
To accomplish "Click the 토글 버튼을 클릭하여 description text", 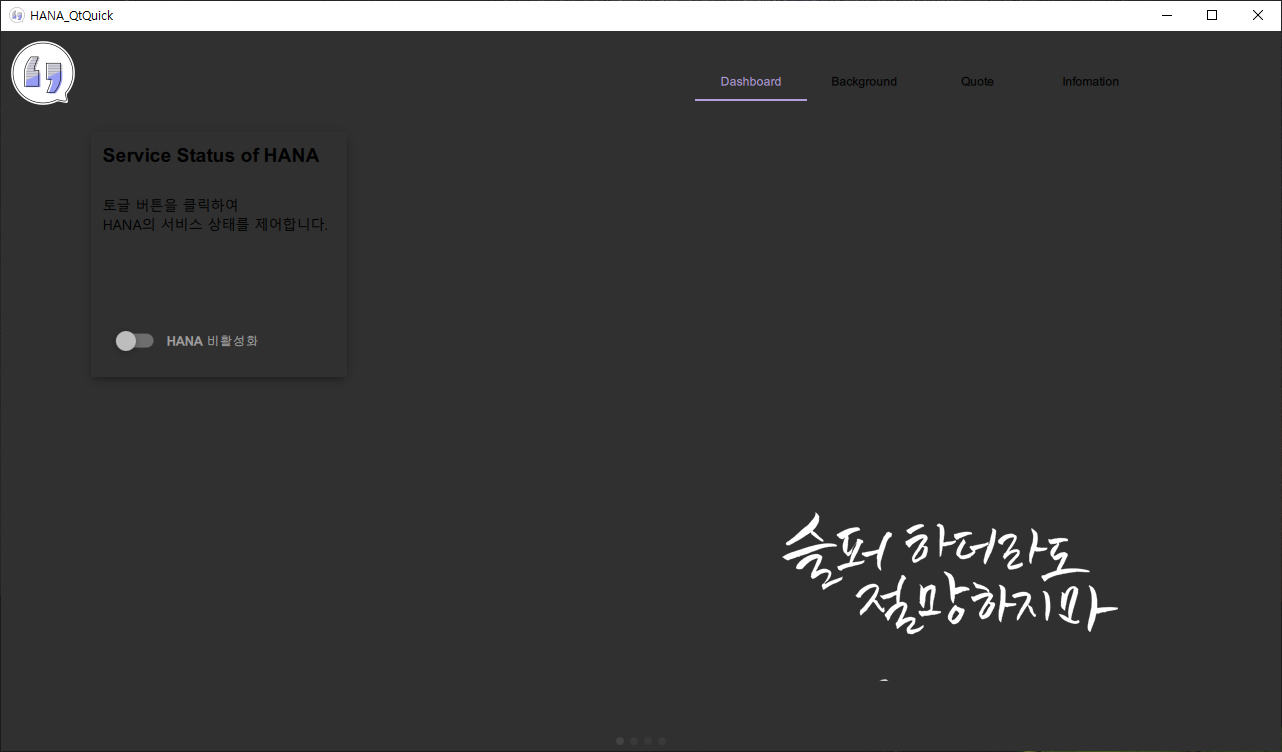I will coord(215,215).
